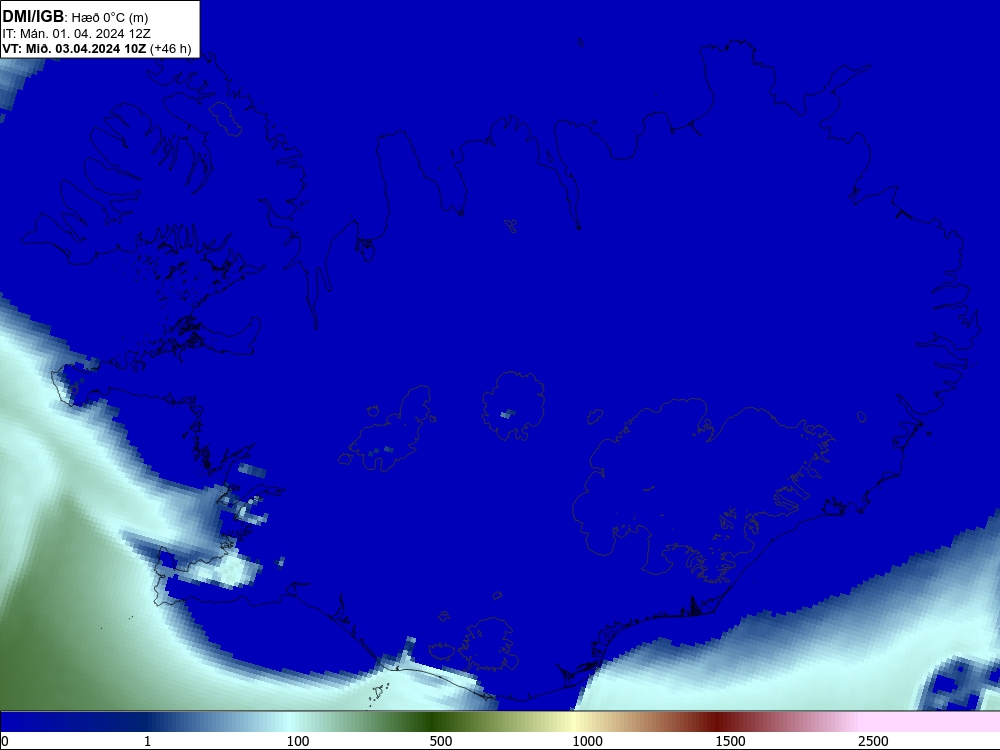Image resolution: width=1000 pixels, height=750 pixels.
Task: Click the 500 label on color scale
Action: coord(441,741)
